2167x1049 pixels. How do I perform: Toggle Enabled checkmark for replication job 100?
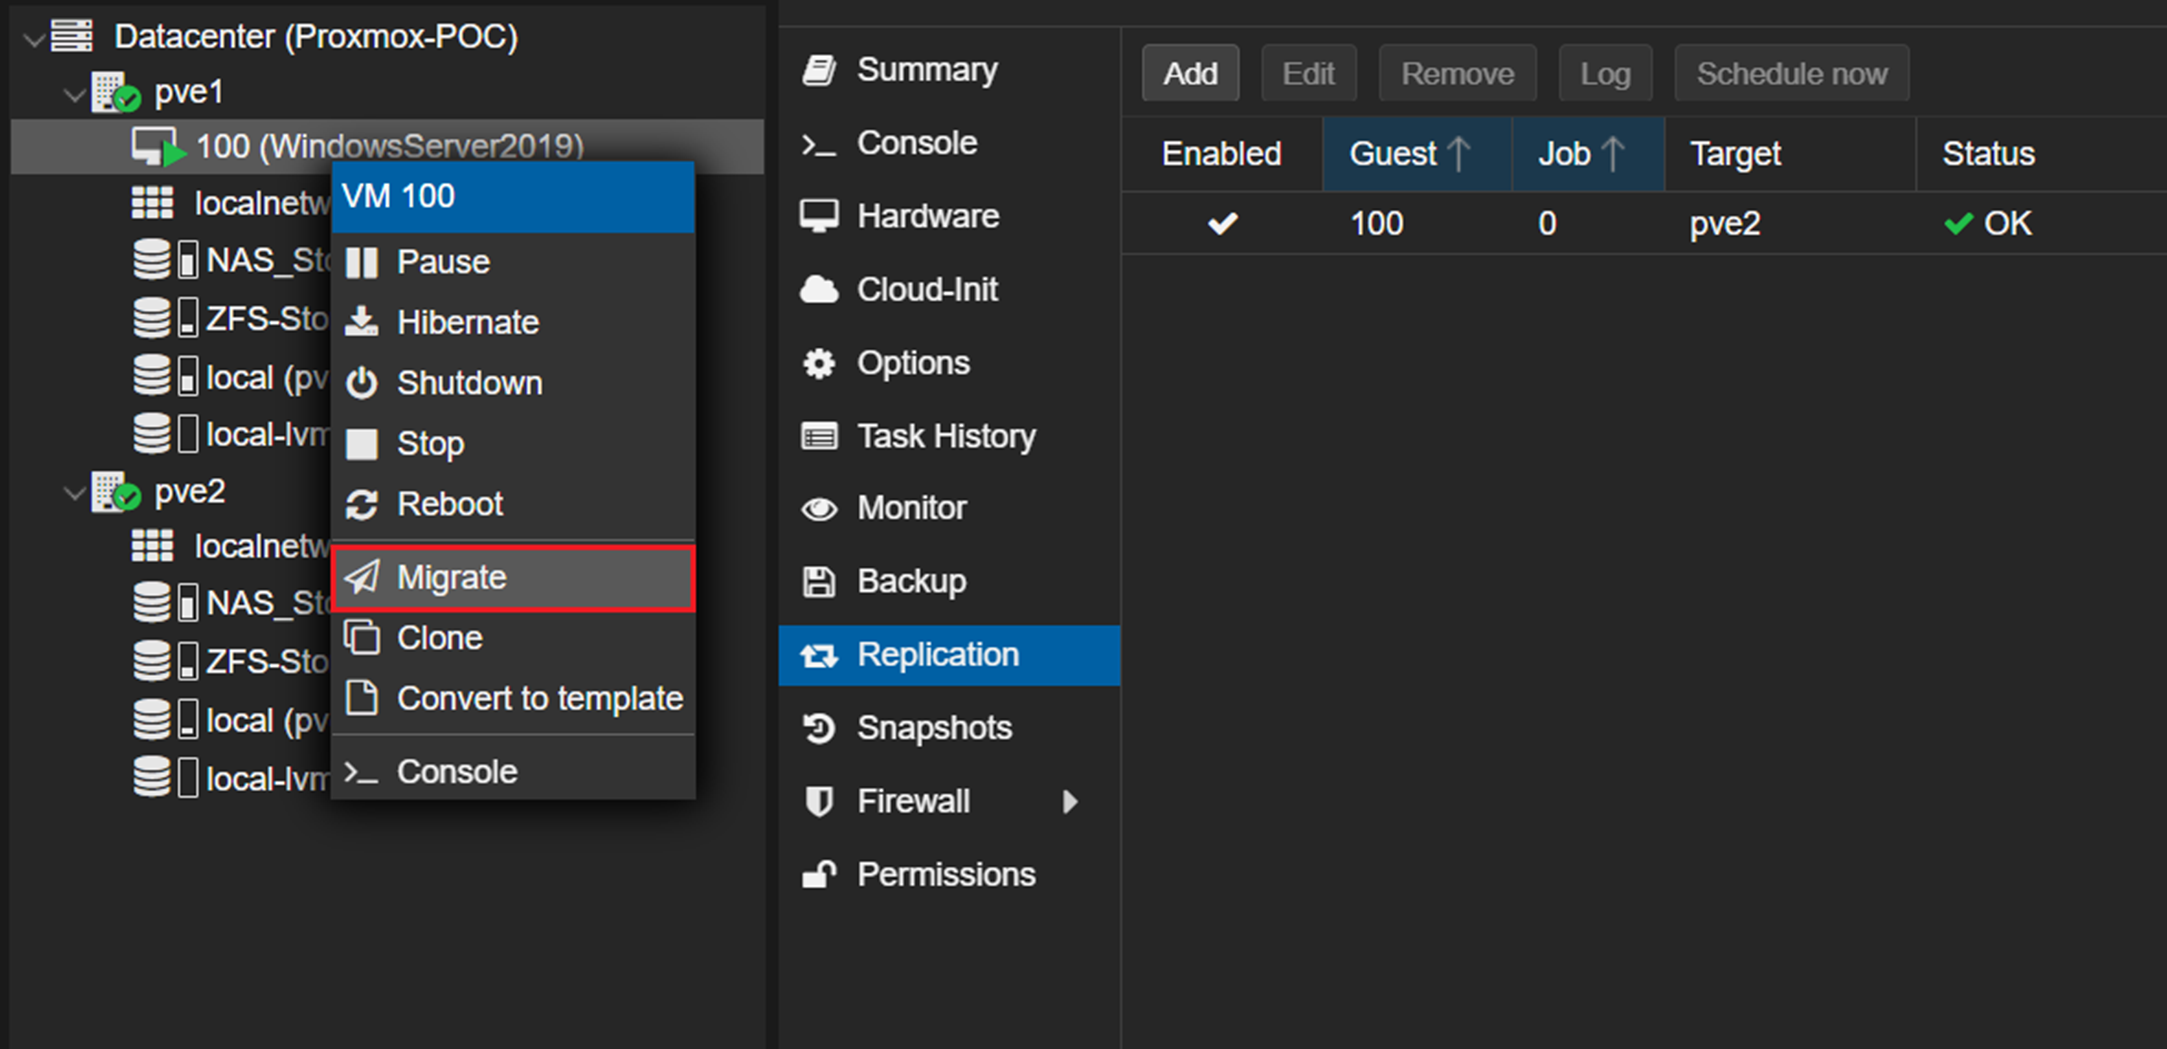click(1222, 223)
